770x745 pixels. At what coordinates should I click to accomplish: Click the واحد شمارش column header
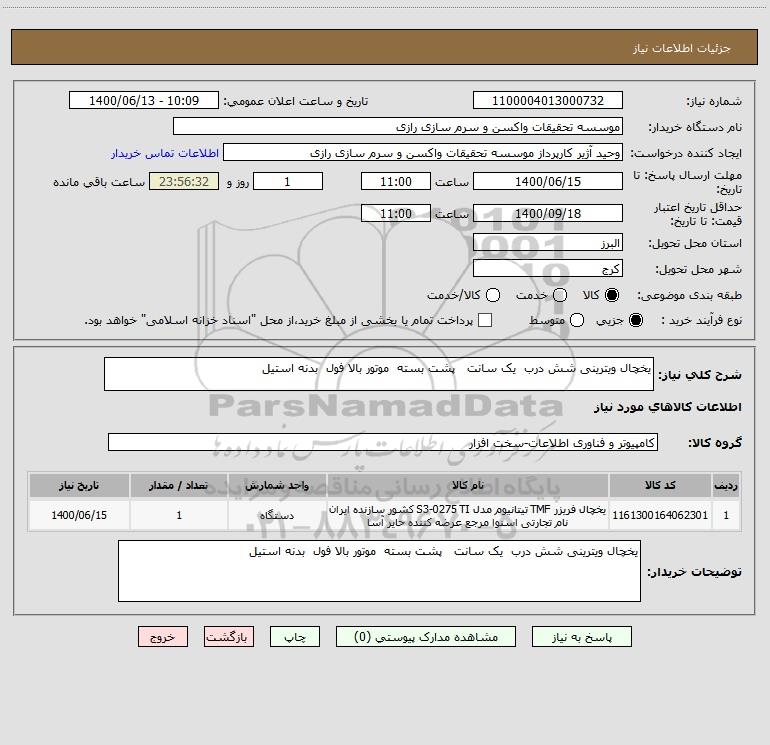coord(277,485)
